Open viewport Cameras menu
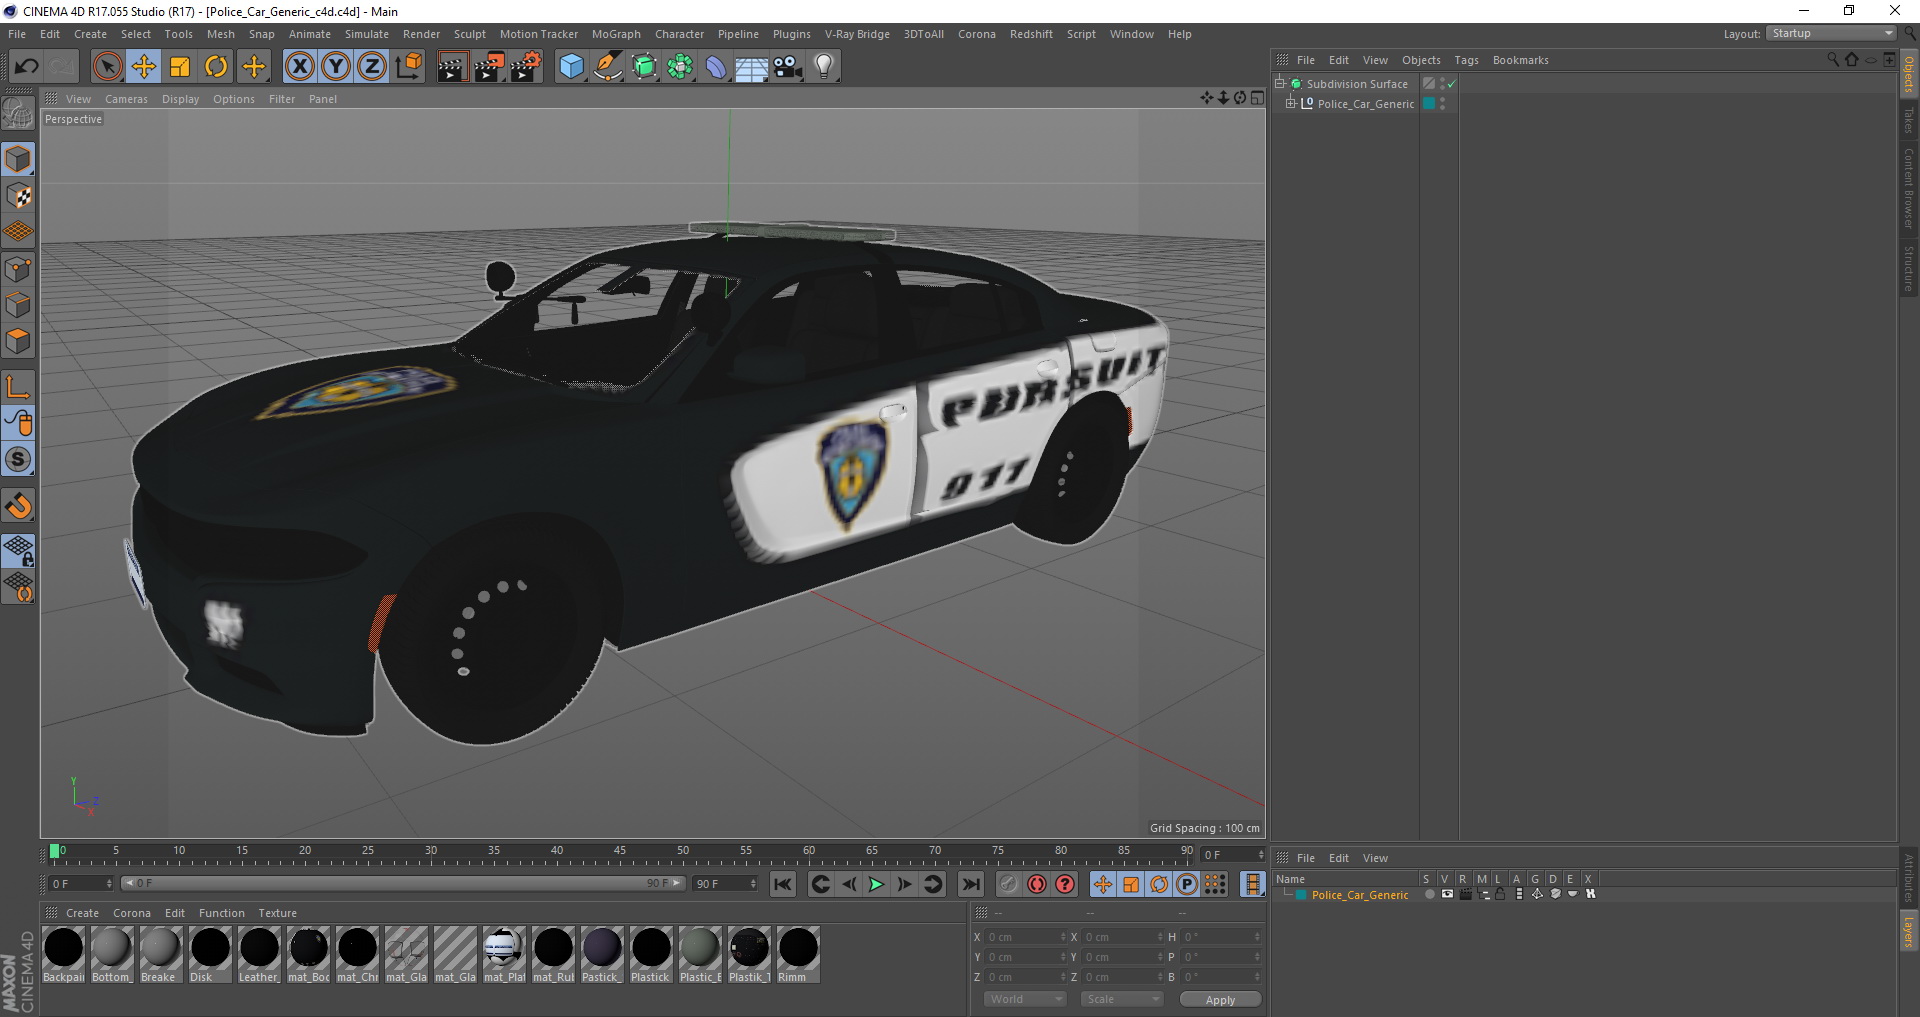 [x=126, y=99]
